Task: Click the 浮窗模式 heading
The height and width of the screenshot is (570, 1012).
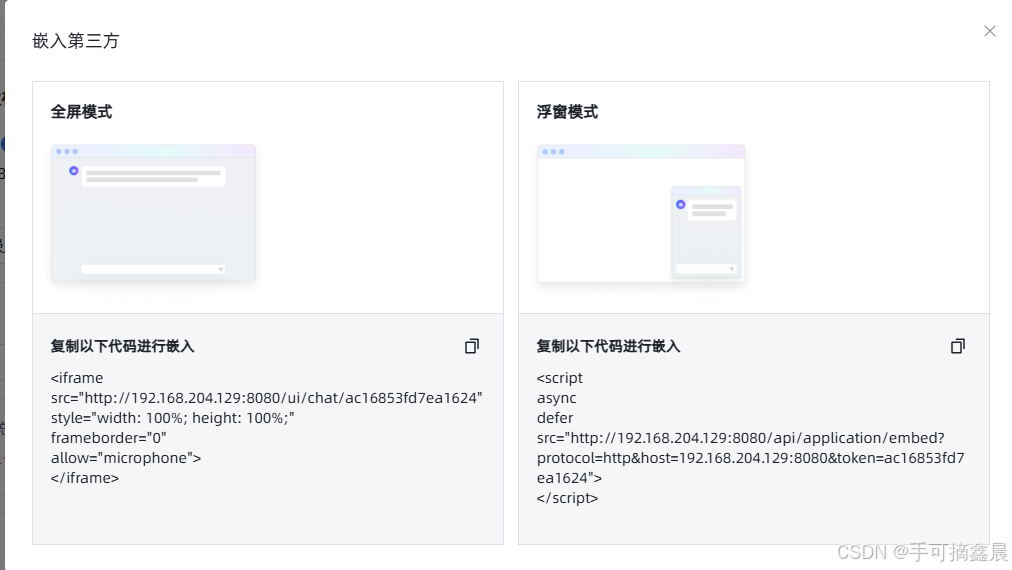Action: tap(567, 112)
